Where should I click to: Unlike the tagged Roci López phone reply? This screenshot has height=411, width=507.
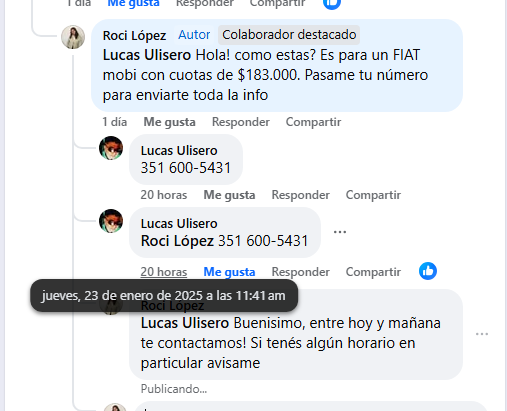(x=229, y=272)
